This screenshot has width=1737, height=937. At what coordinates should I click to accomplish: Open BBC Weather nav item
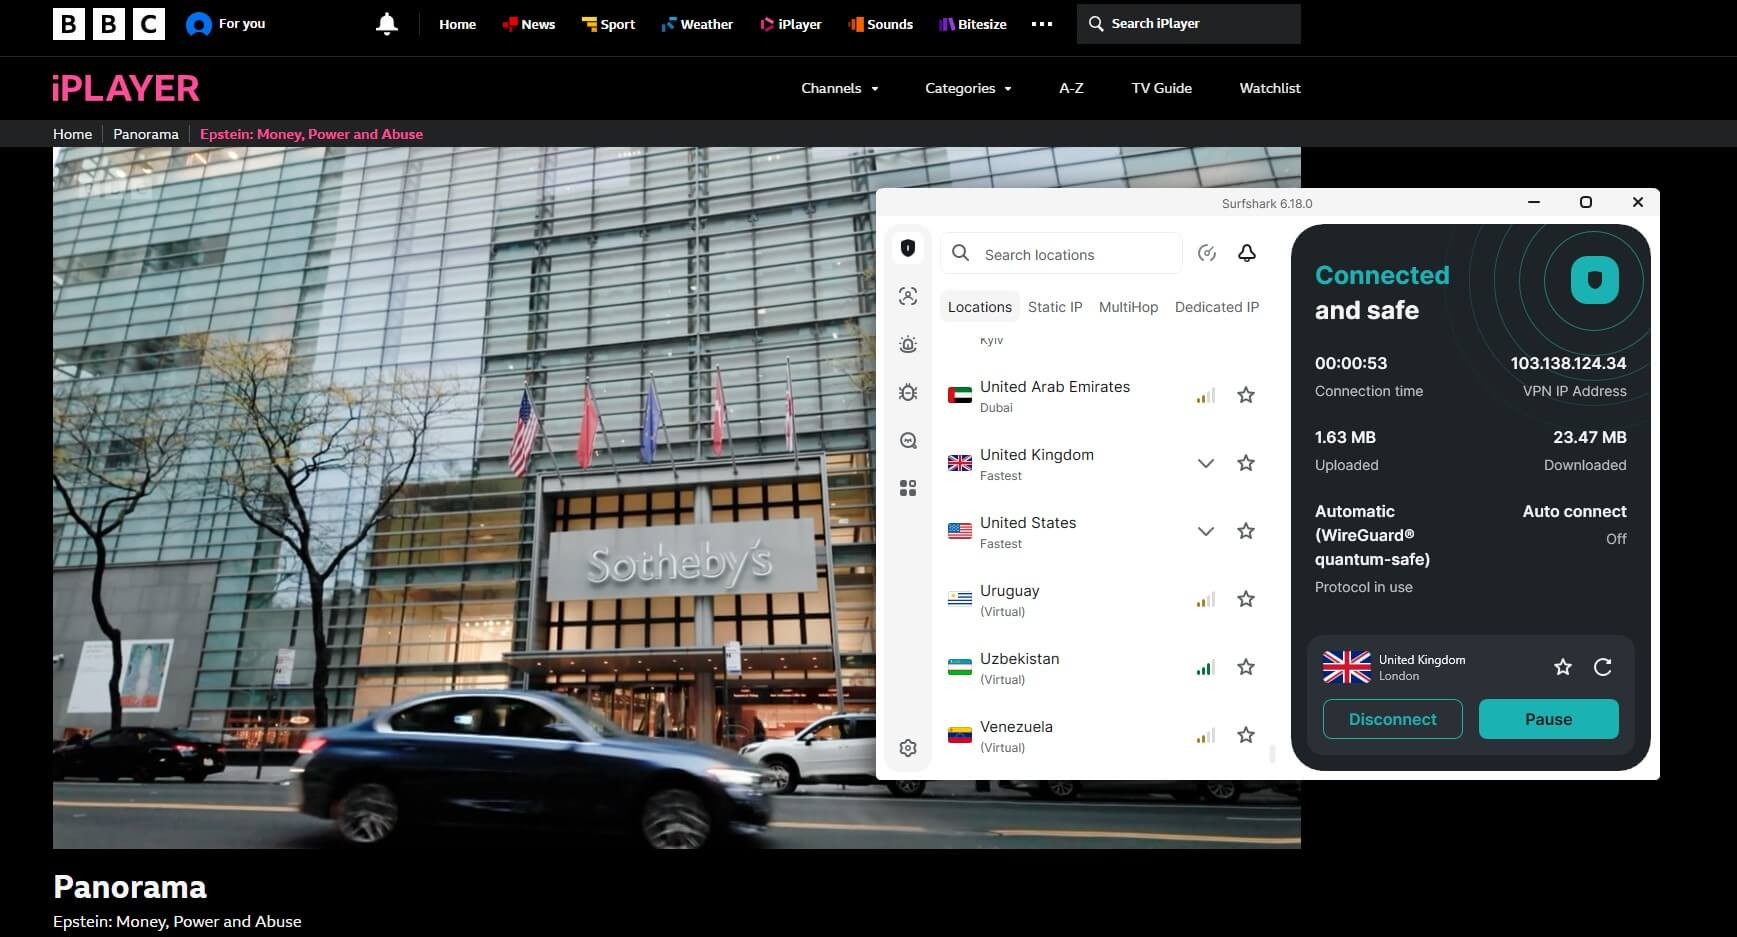(697, 24)
